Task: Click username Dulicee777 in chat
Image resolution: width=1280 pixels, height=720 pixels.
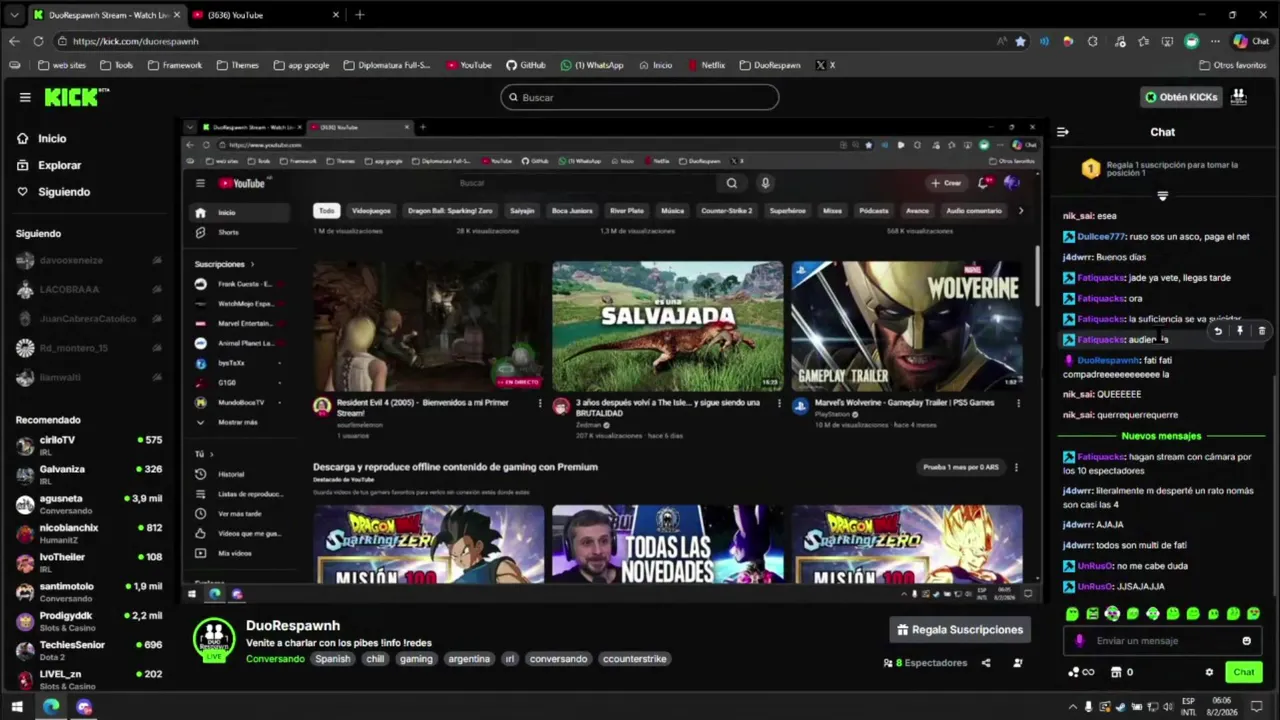Action: (1101, 237)
